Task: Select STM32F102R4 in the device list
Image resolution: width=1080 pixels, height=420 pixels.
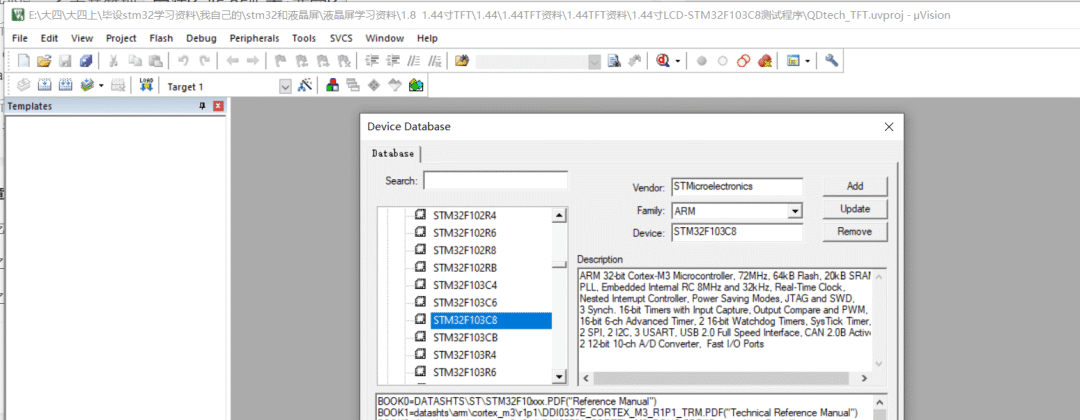Action: tap(465, 215)
